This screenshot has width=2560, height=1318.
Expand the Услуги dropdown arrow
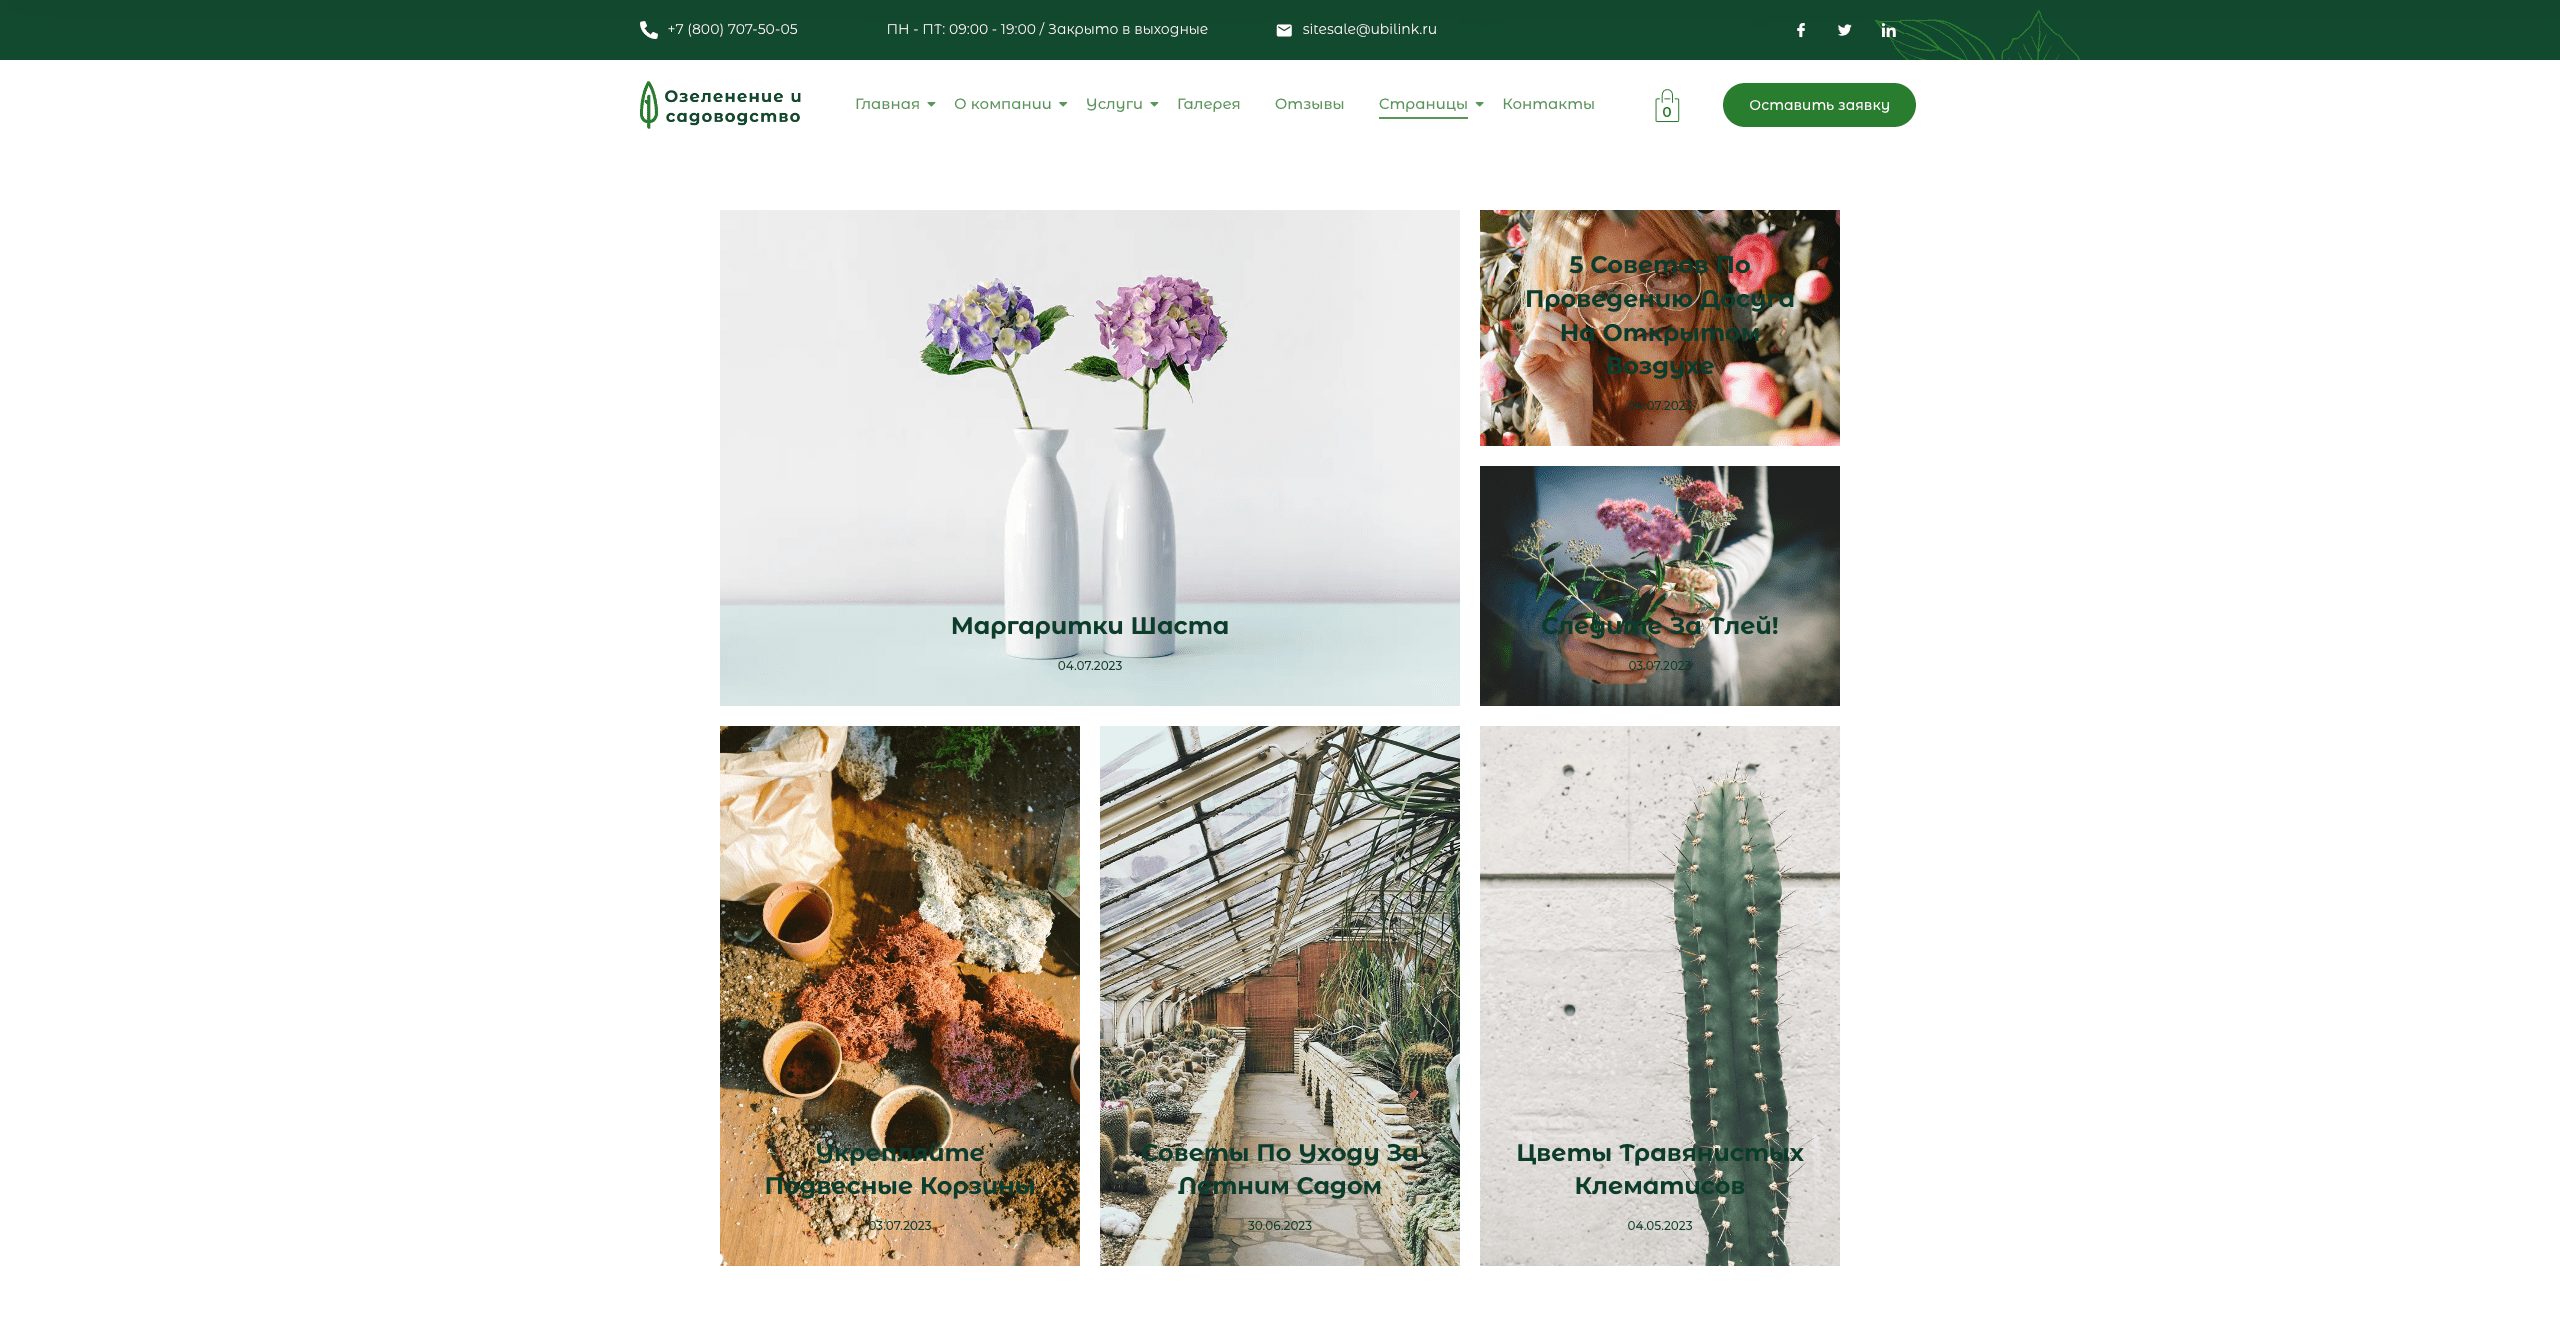click(x=1154, y=104)
